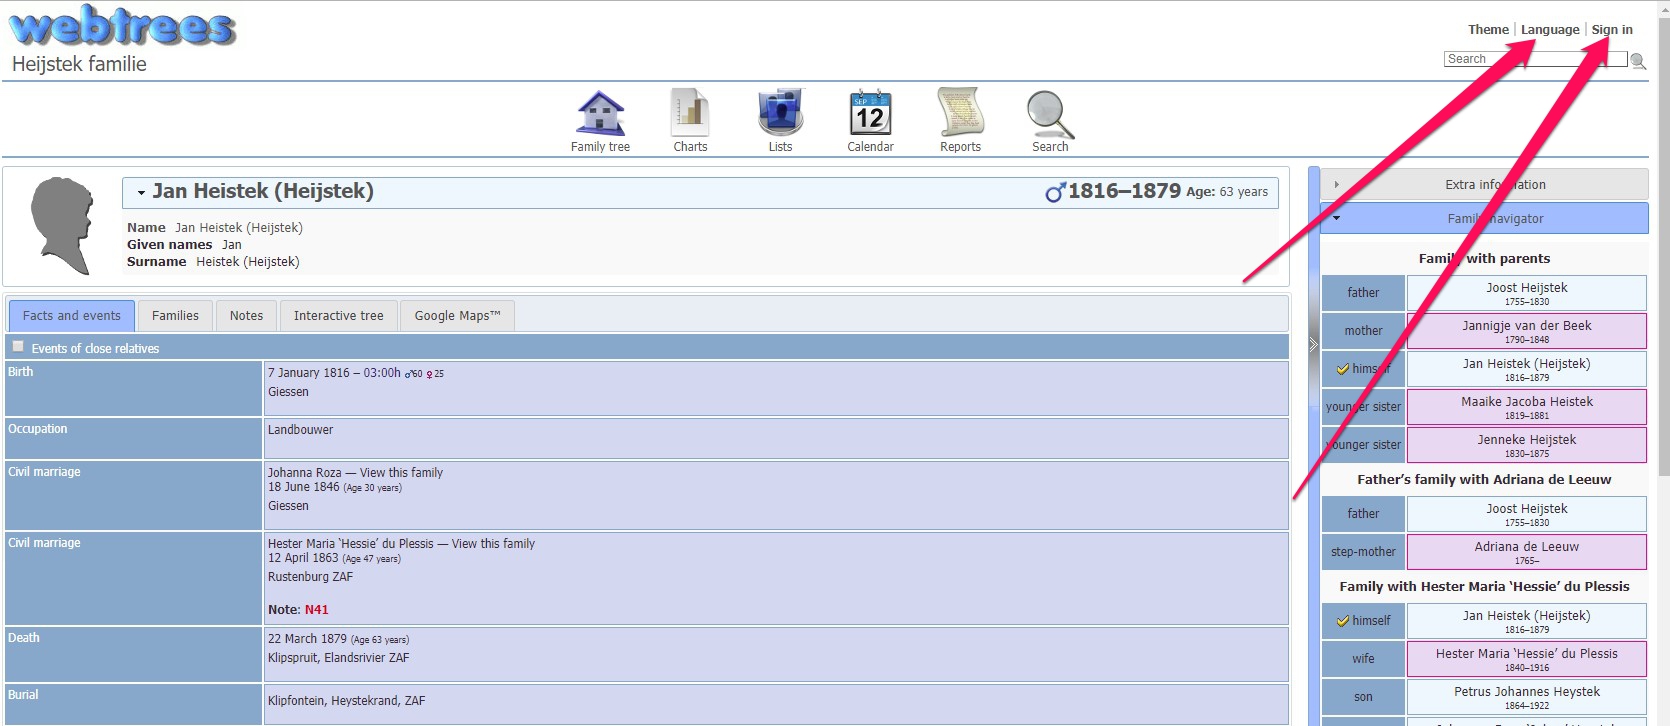Open the Calendar icon
1670x726 pixels.
870,113
